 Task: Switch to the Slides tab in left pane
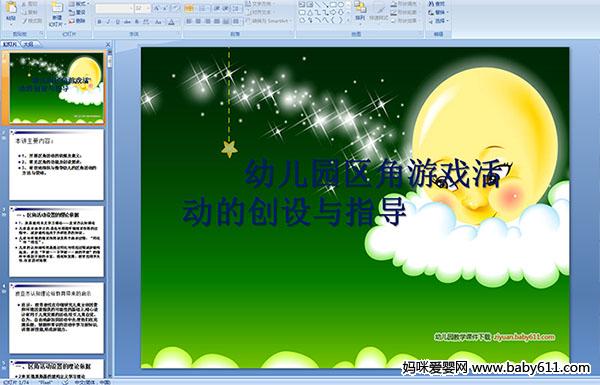(10, 44)
